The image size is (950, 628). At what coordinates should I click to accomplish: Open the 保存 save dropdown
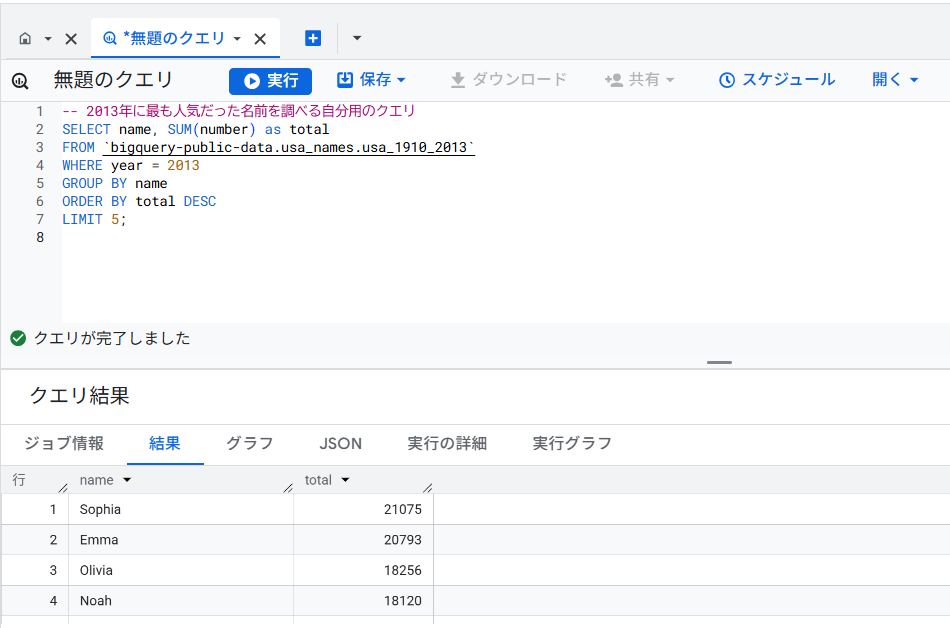pyautogui.click(x=371, y=79)
